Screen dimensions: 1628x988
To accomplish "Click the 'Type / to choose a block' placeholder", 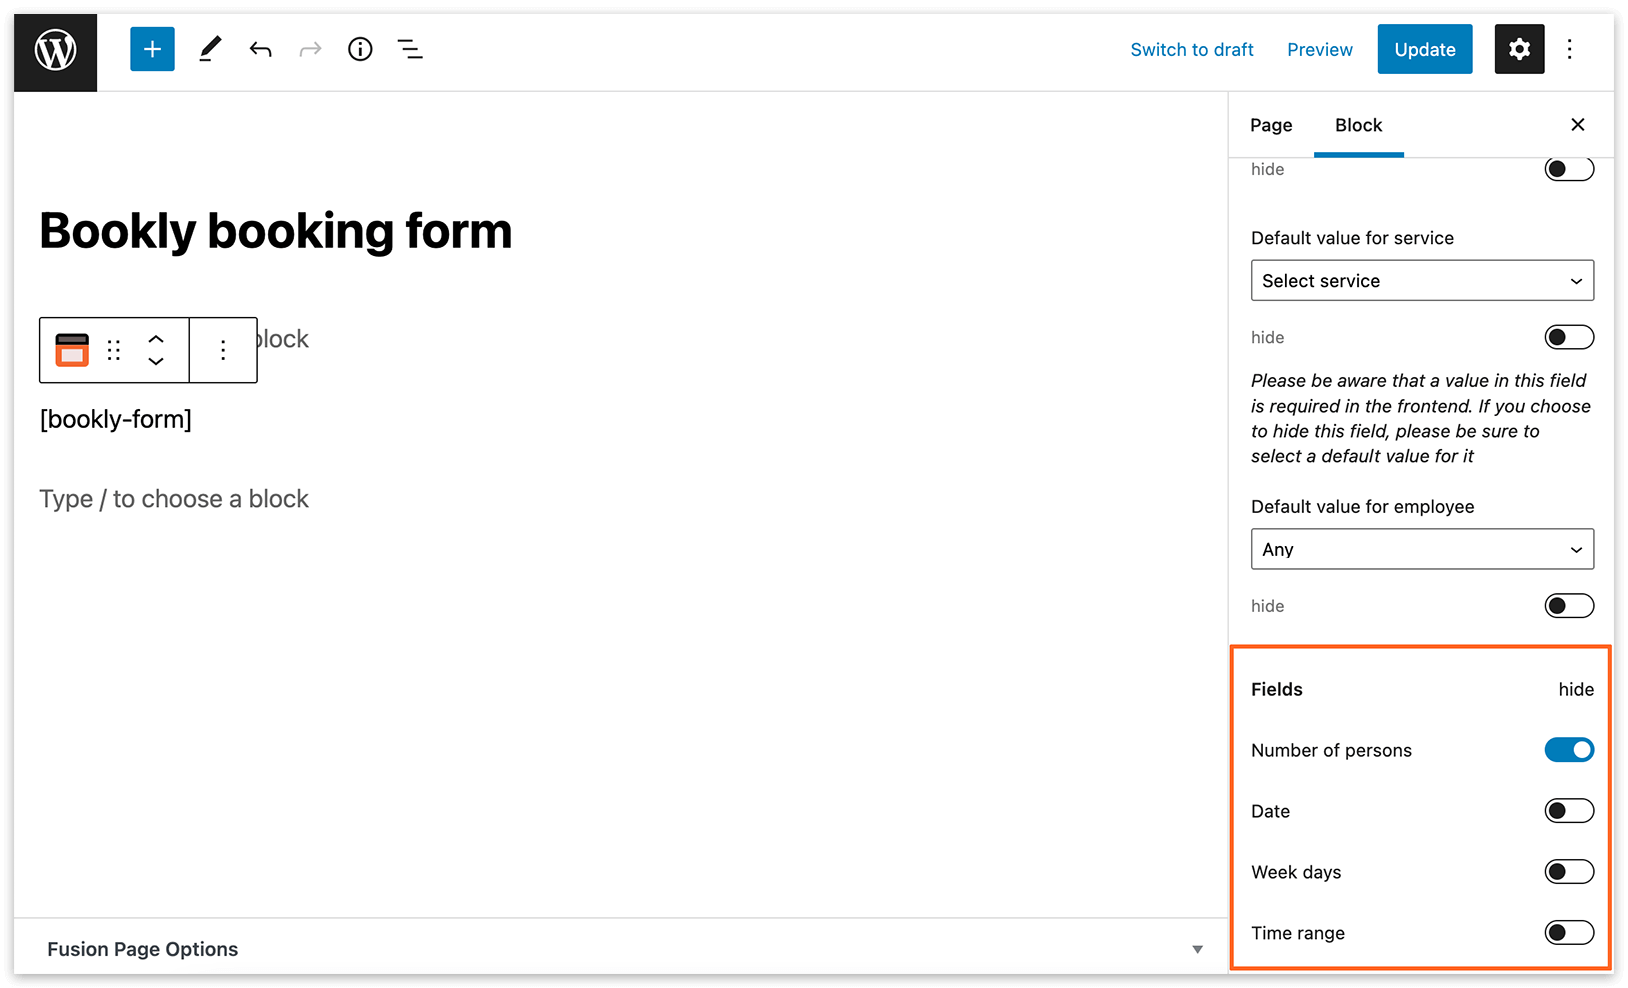I will (x=174, y=499).
